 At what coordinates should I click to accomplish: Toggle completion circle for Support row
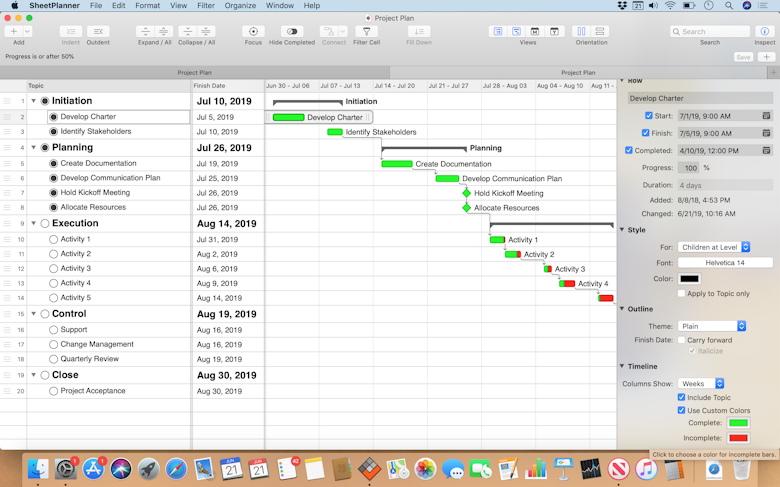[x=54, y=330]
